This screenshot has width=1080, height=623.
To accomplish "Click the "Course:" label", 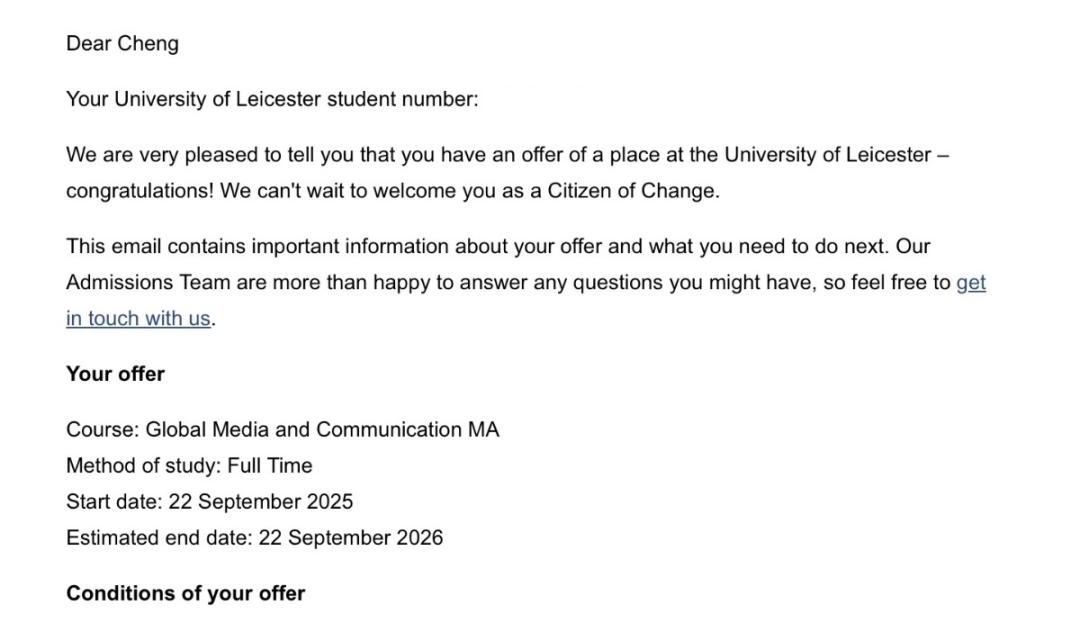I will coord(103,430).
